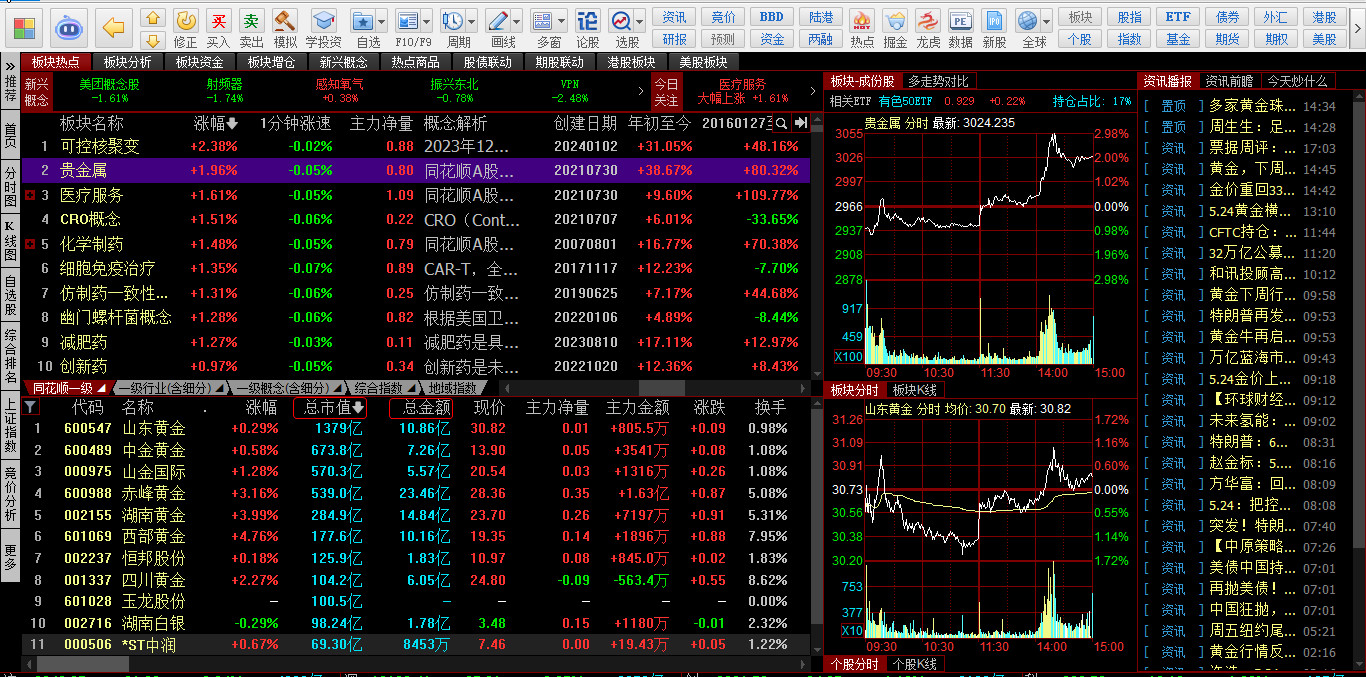Open dropdown arrow next to 自选
Screen dimensions: 1366x677
pyautogui.click(x=381, y=21)
